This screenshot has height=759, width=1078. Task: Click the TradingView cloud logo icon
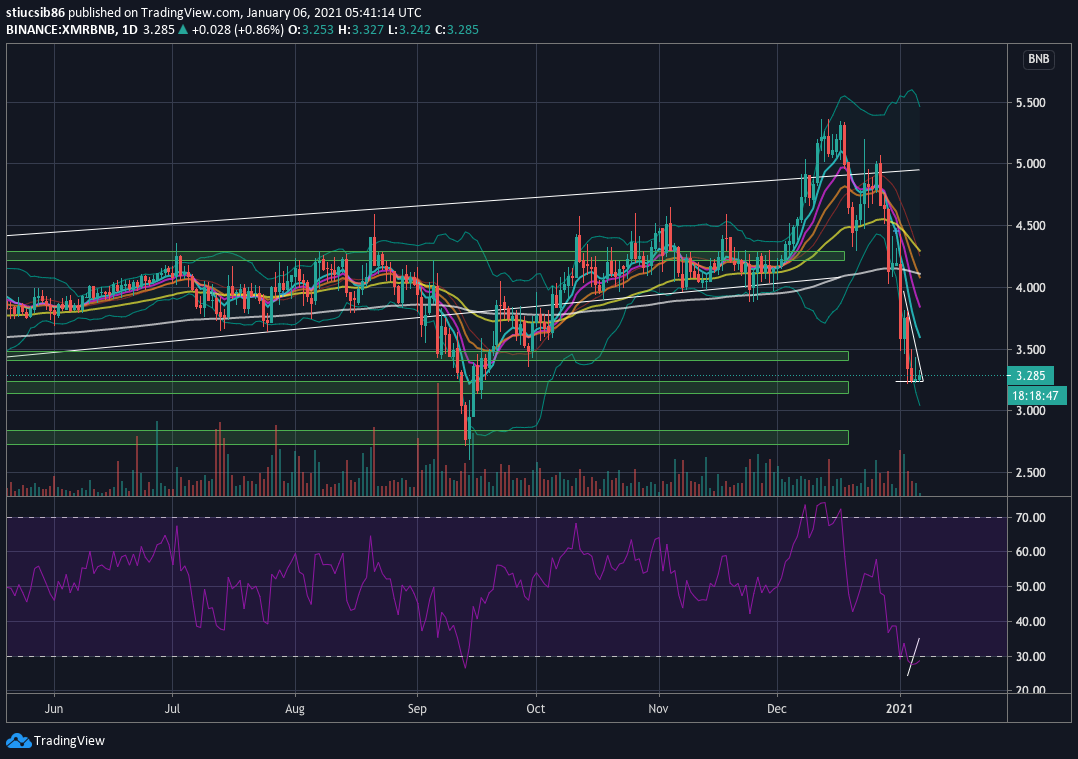point(19,740)
